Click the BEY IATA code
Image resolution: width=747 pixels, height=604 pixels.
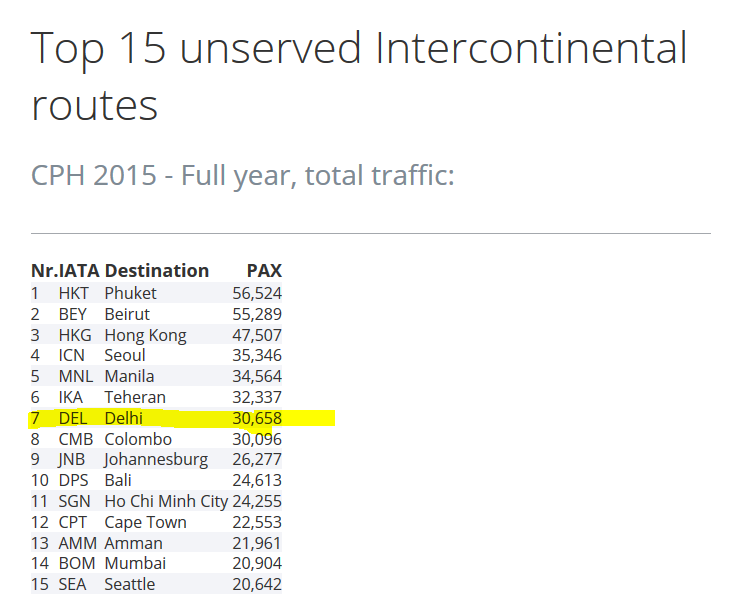point(72,314)
